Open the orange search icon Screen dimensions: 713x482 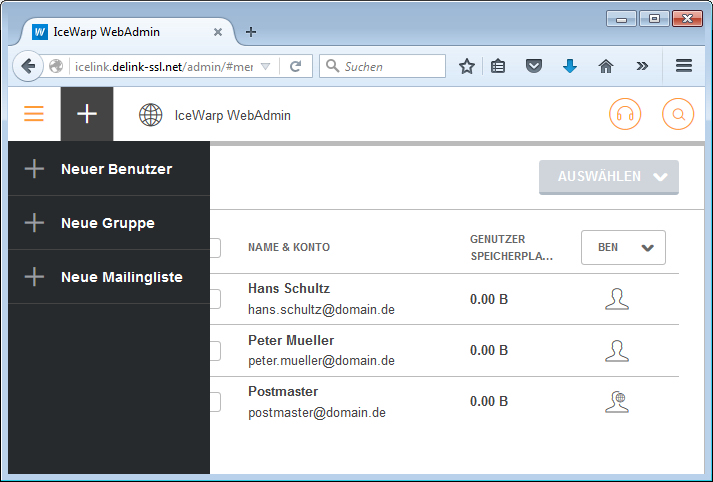[678, 114]
